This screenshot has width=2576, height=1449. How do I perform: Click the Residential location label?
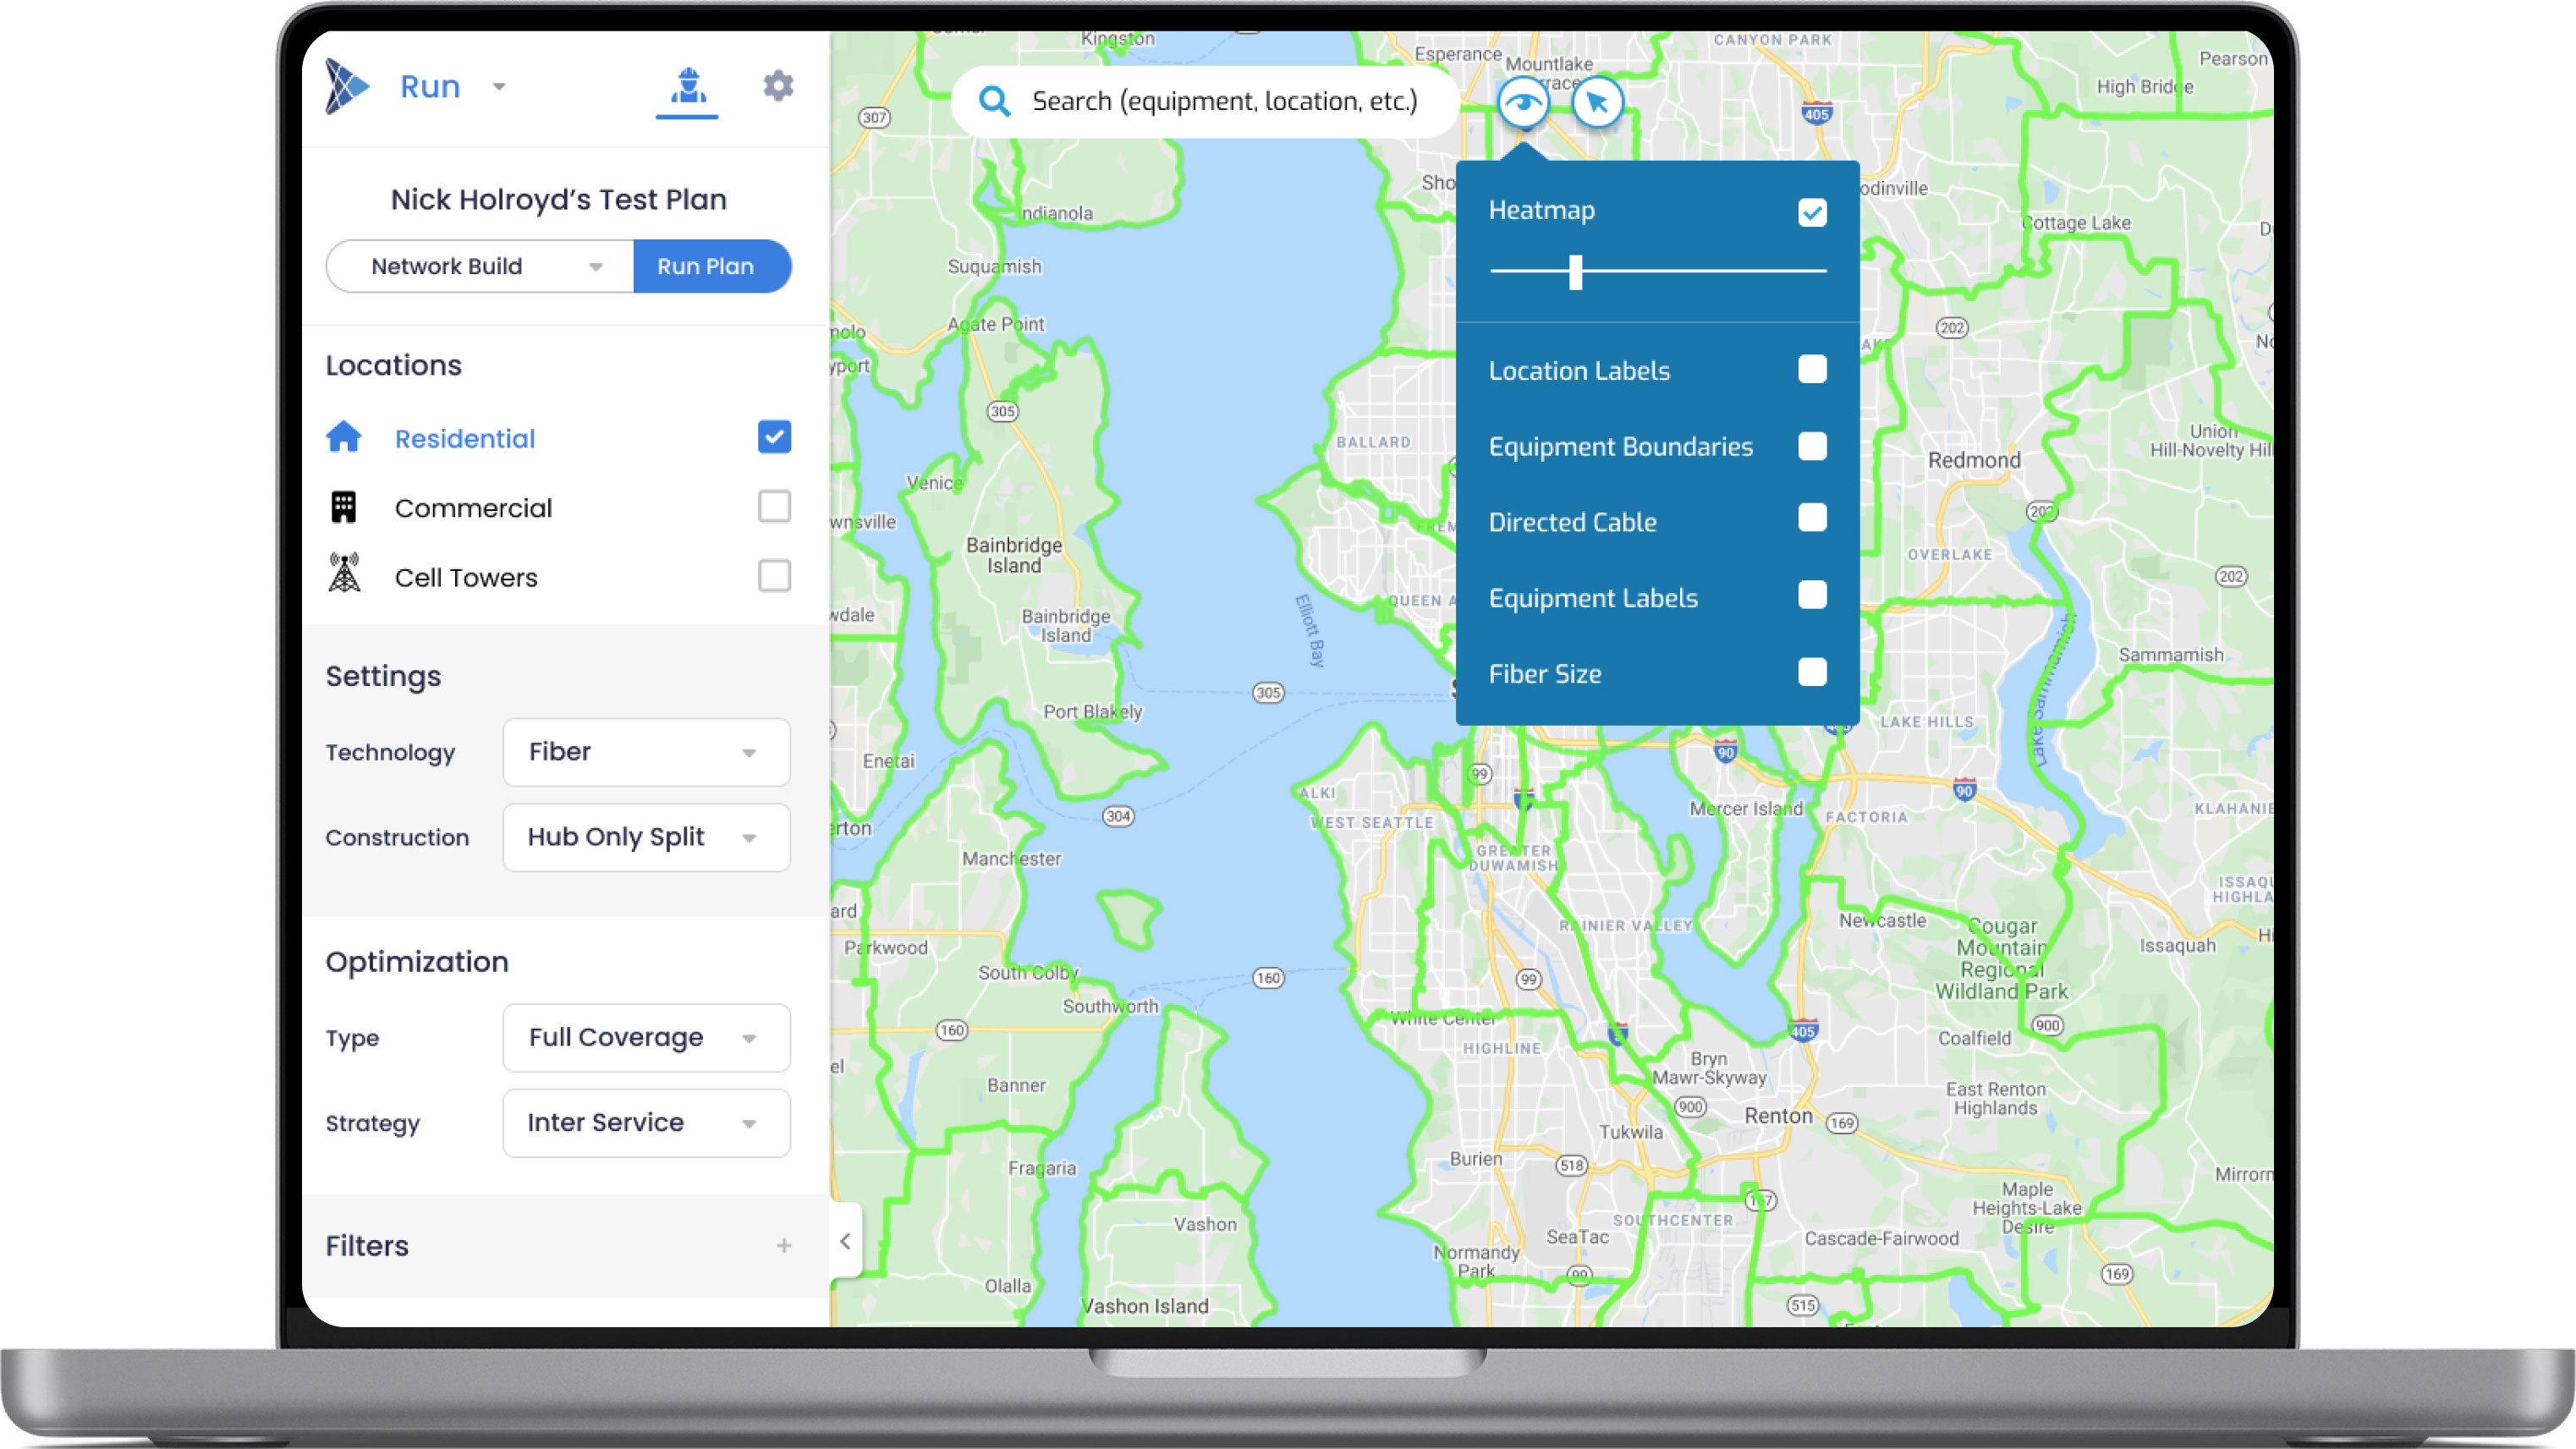point(465,438)
